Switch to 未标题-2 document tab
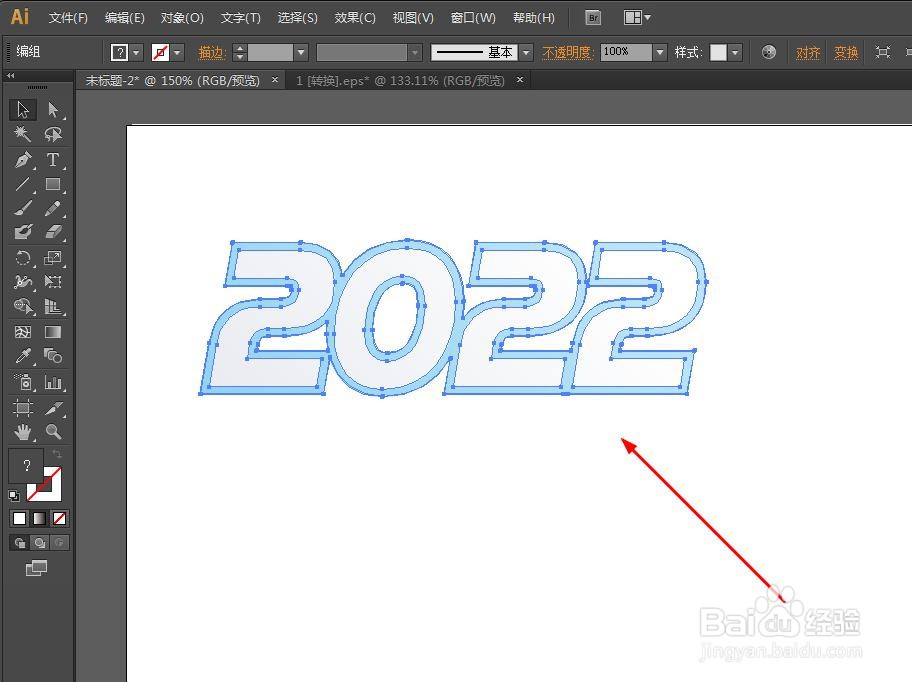 pyautogui.click(x=173, y=81)
